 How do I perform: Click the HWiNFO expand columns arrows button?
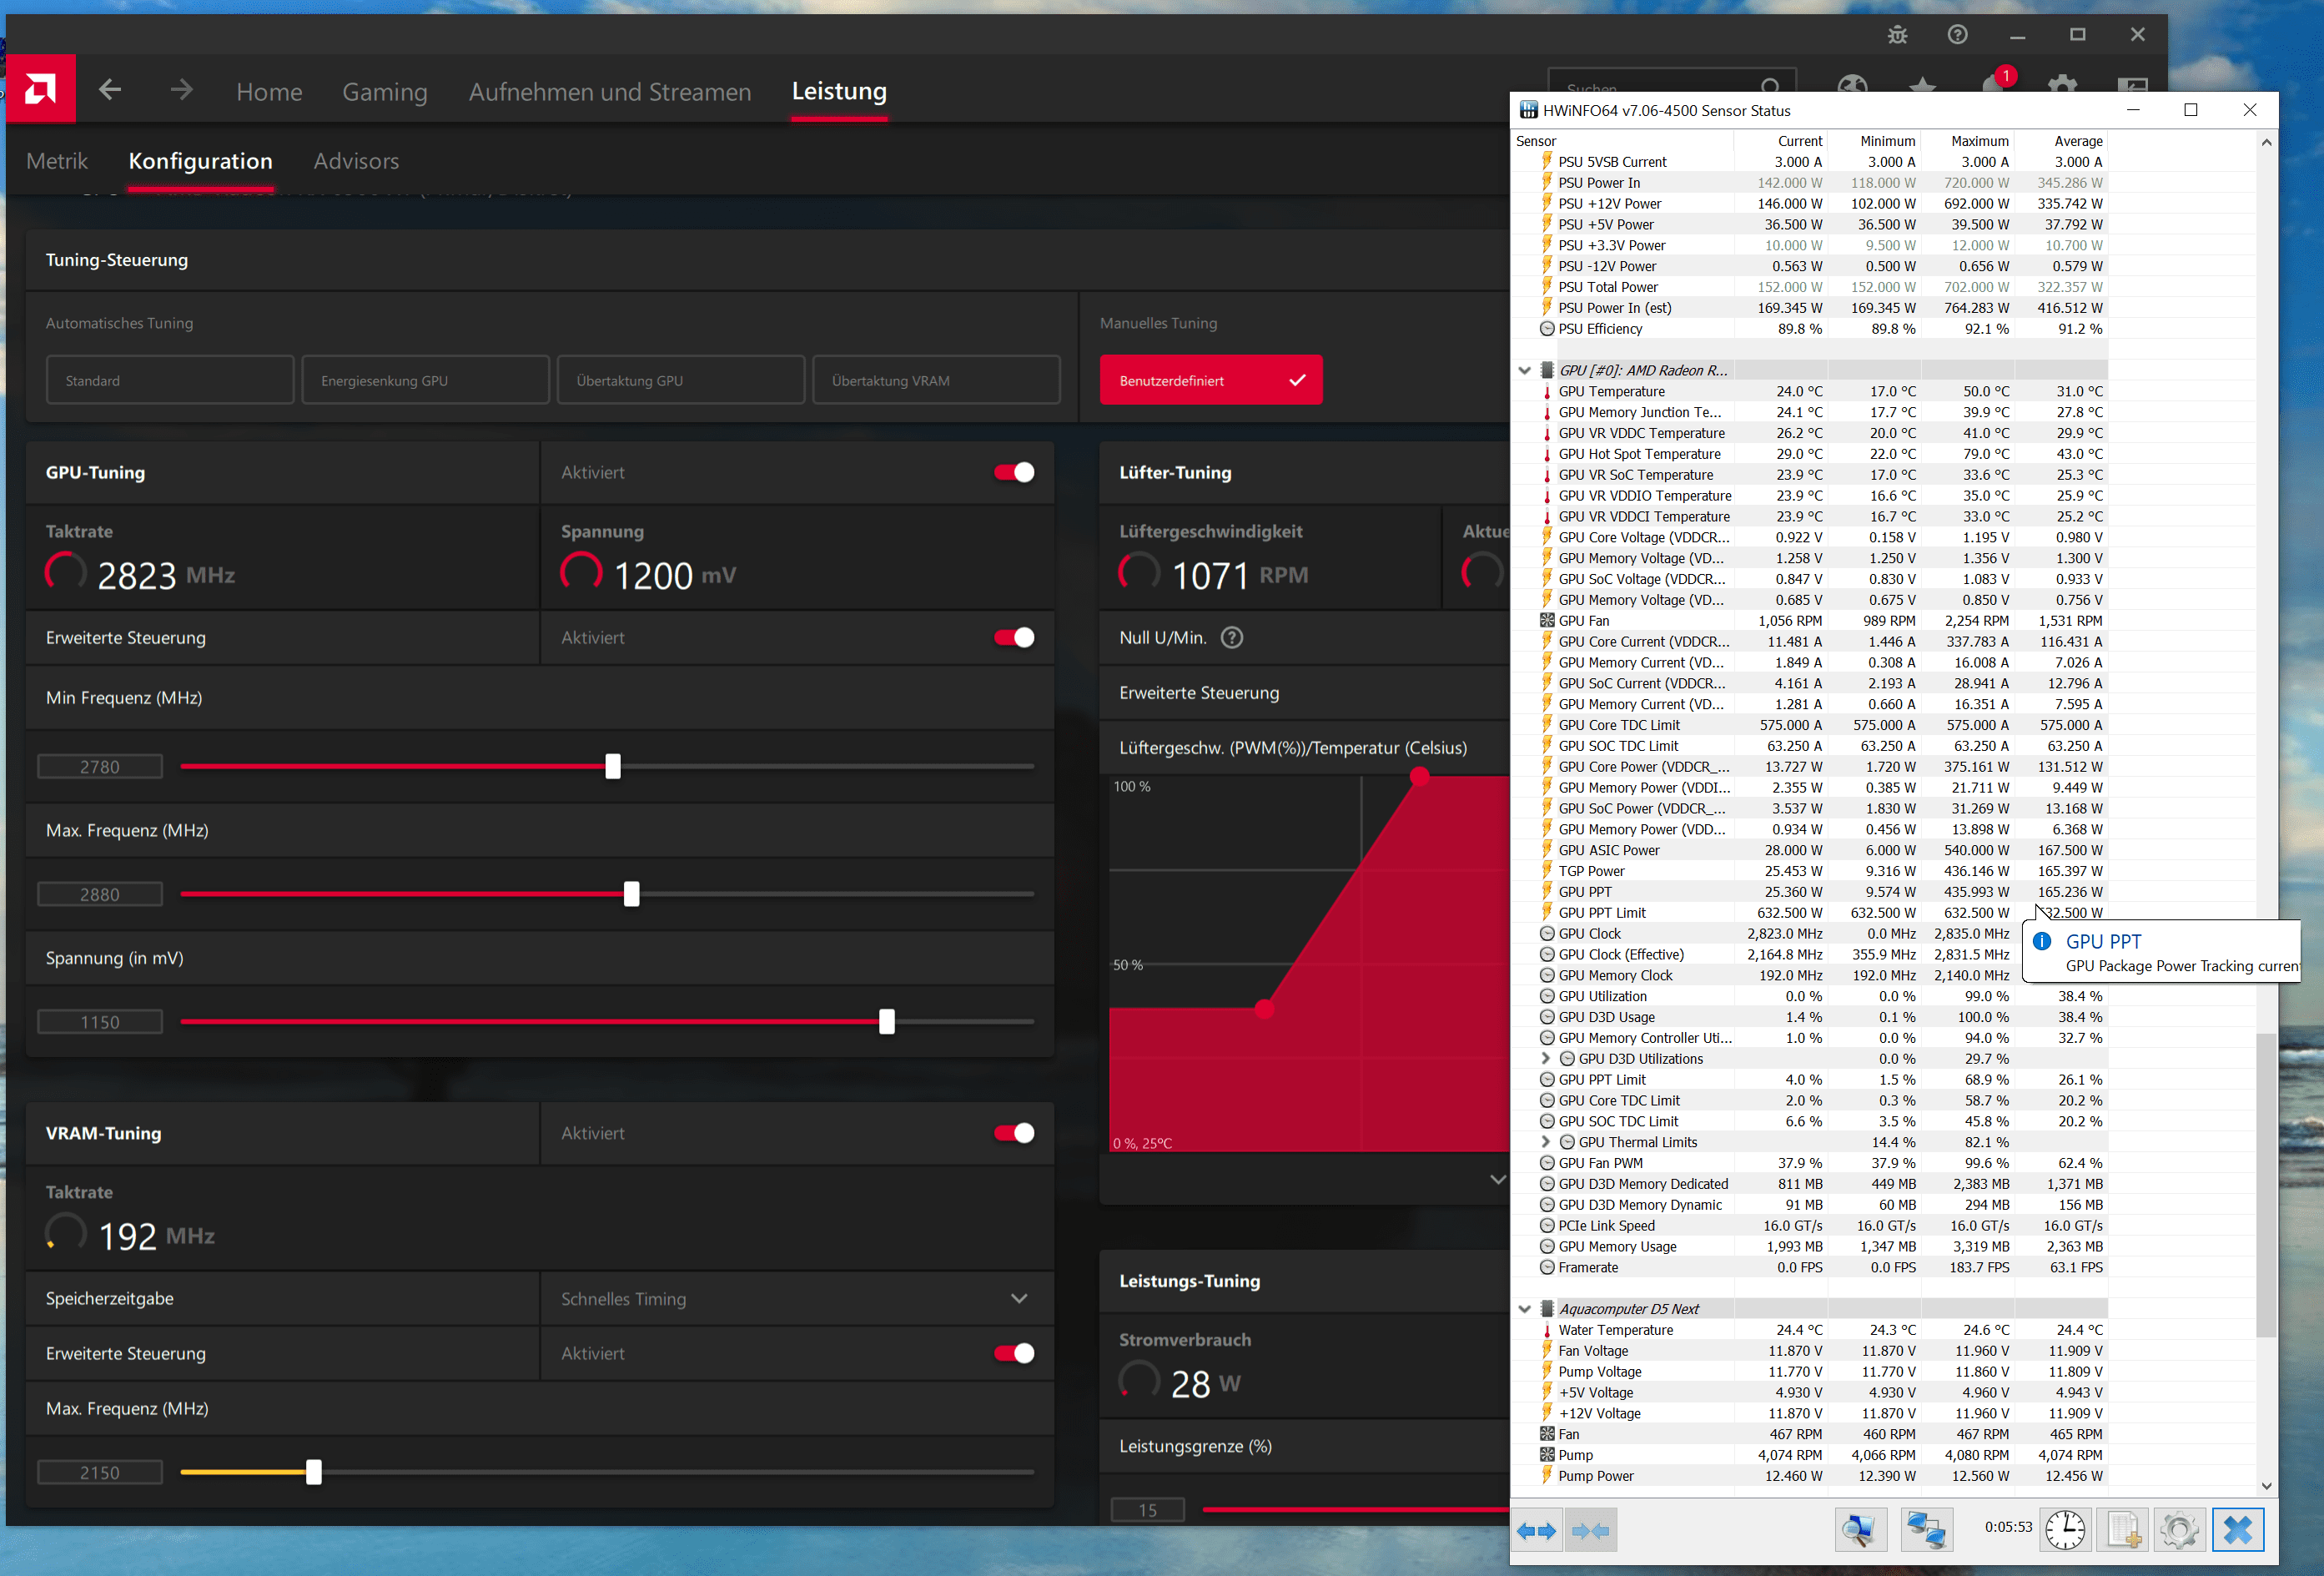point(1536,1530)
